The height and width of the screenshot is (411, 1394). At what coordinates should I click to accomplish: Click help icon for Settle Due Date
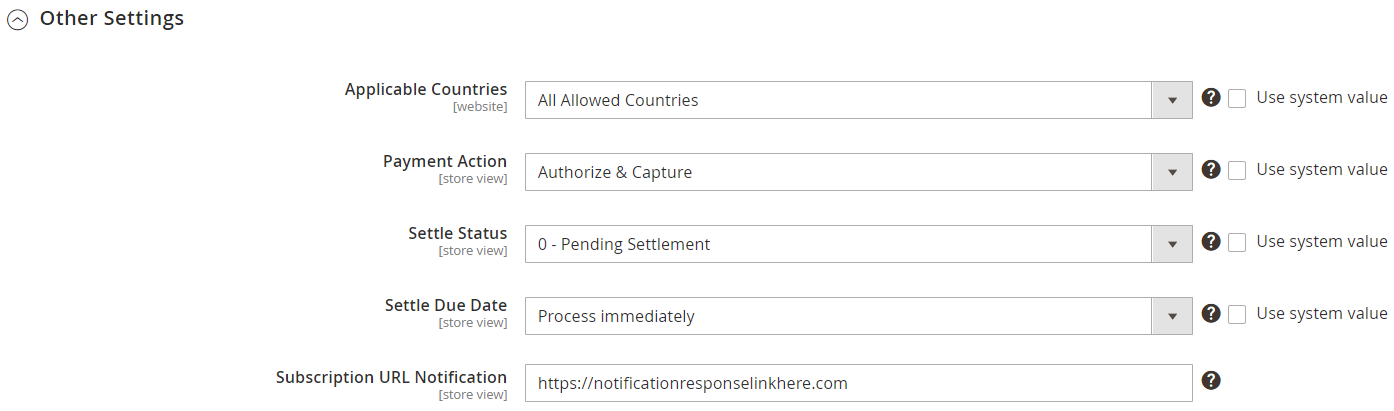1211,314
